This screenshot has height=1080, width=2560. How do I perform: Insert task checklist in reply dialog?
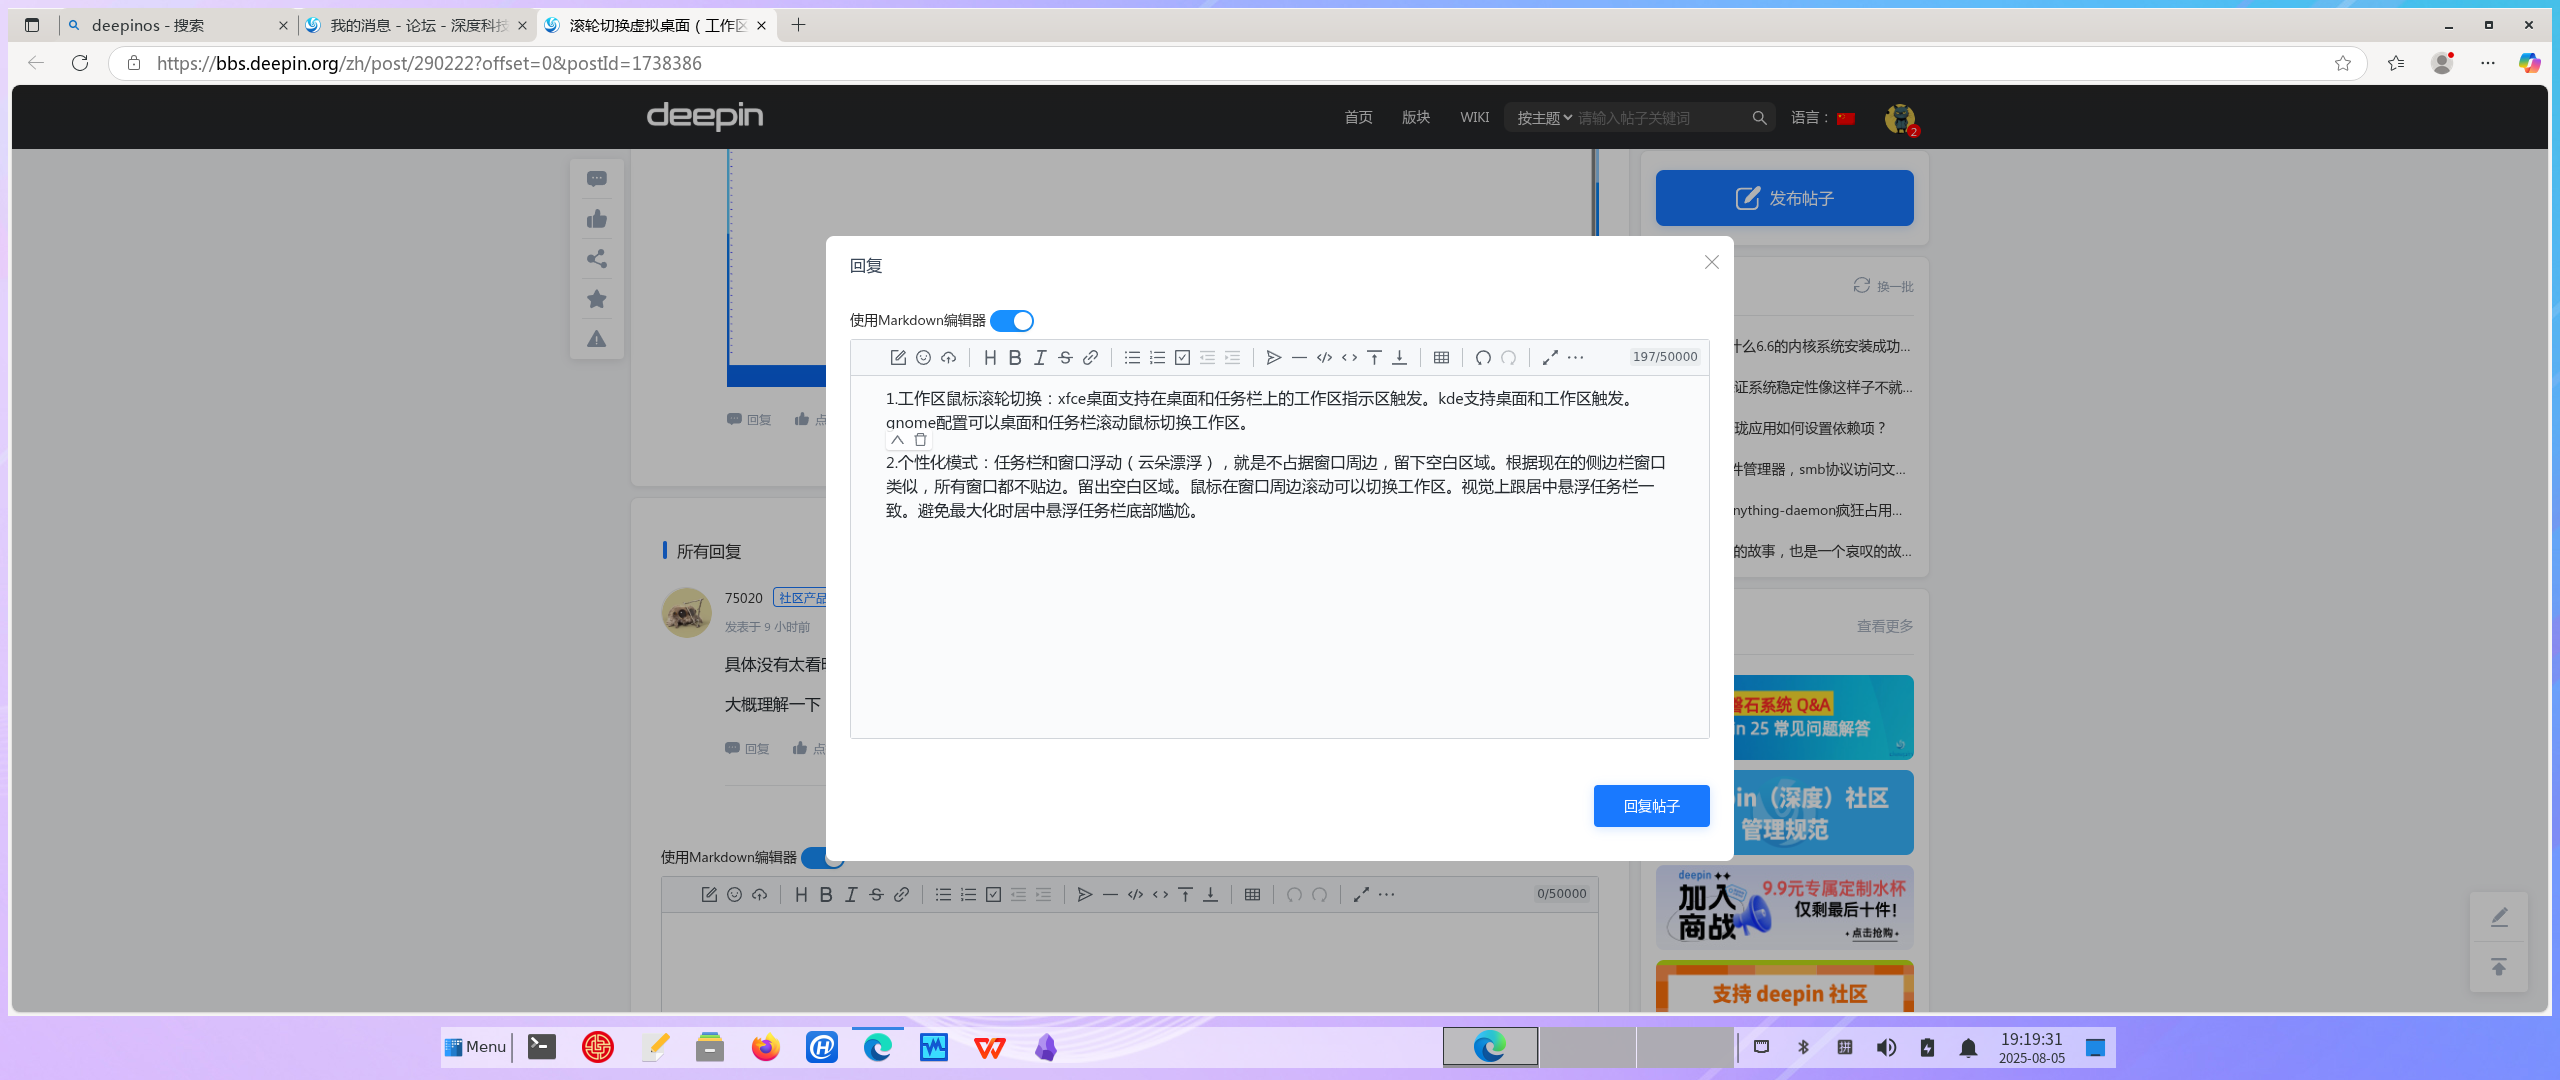tap(1182, 357)
